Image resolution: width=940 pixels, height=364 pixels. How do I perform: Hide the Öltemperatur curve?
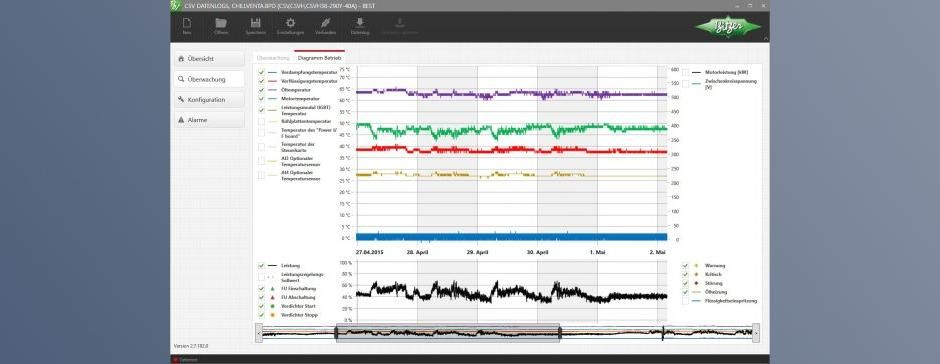pos(261,89)
